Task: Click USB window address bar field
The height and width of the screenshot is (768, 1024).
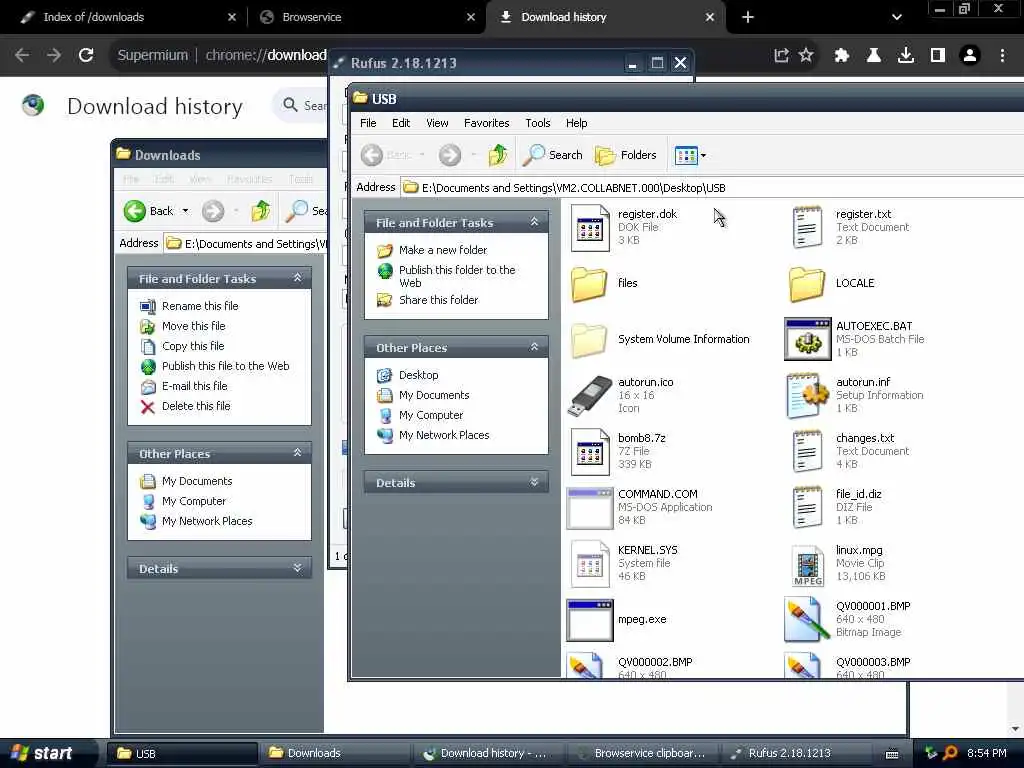Action: click(712, 187)
